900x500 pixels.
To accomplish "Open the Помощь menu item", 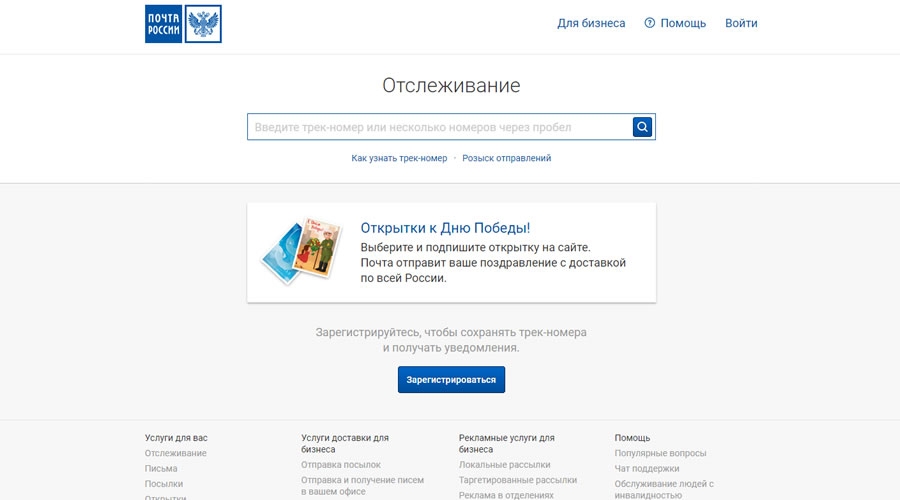I will click(683, 24).
